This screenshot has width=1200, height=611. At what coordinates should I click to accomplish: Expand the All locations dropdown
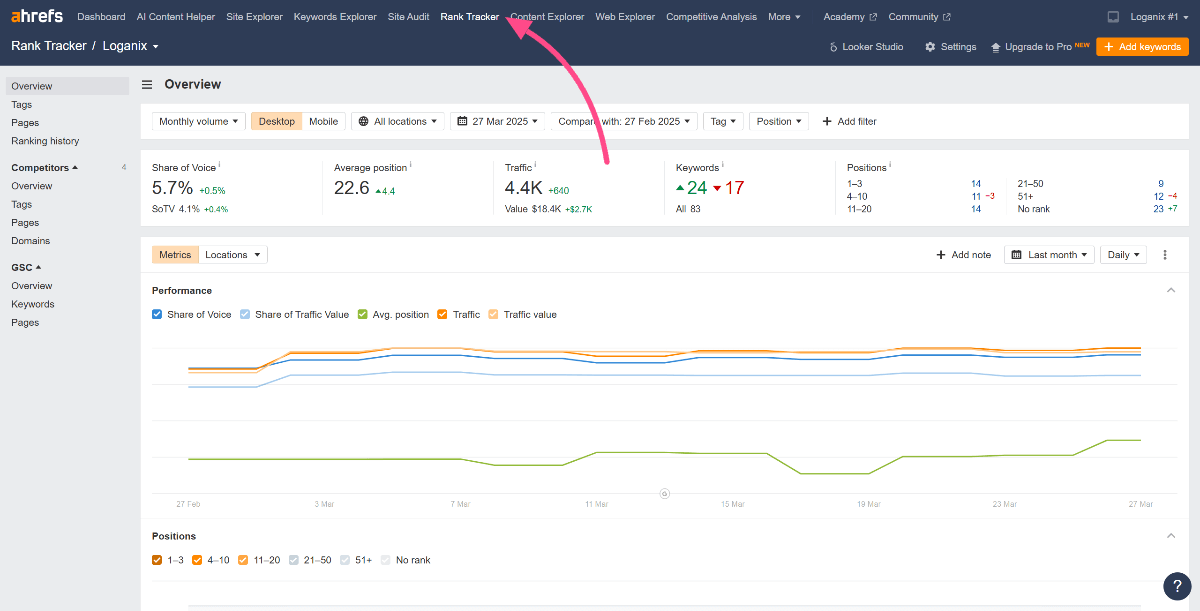tap(398, 121)
